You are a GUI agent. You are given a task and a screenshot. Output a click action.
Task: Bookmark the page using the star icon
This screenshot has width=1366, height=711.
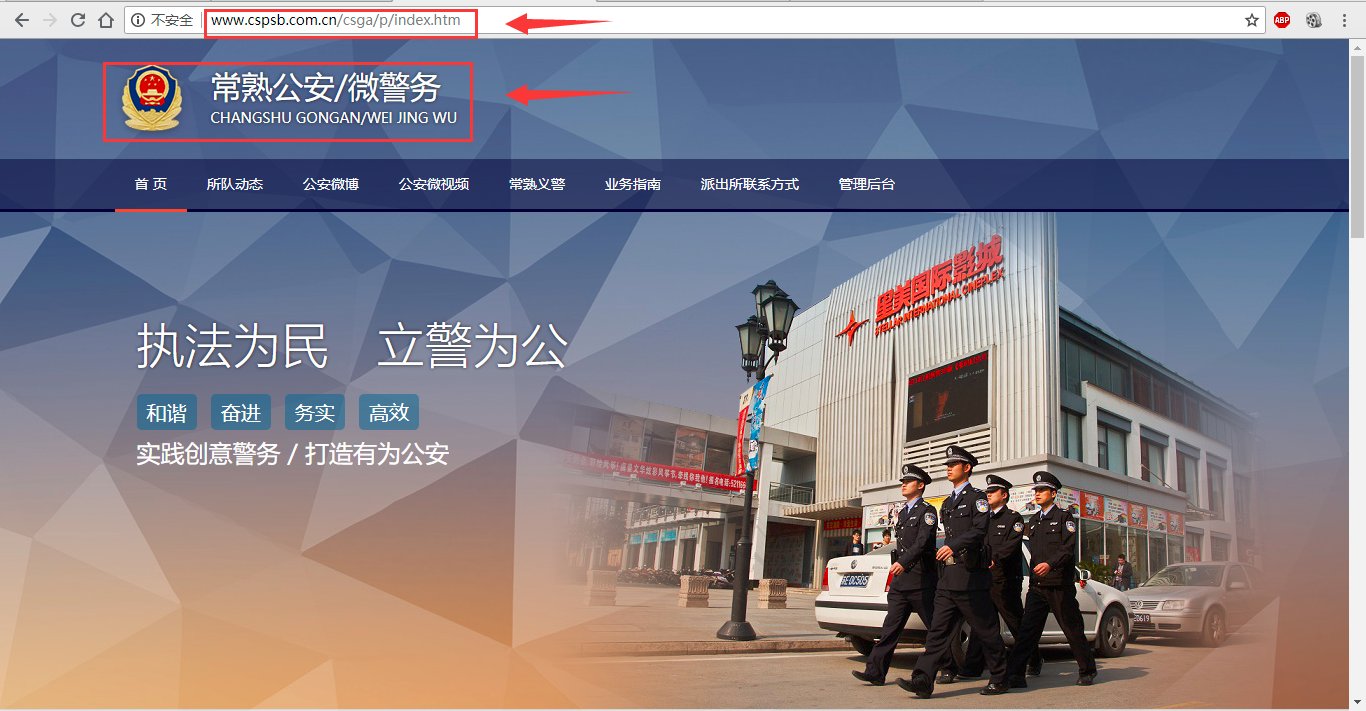point(1251,19)
